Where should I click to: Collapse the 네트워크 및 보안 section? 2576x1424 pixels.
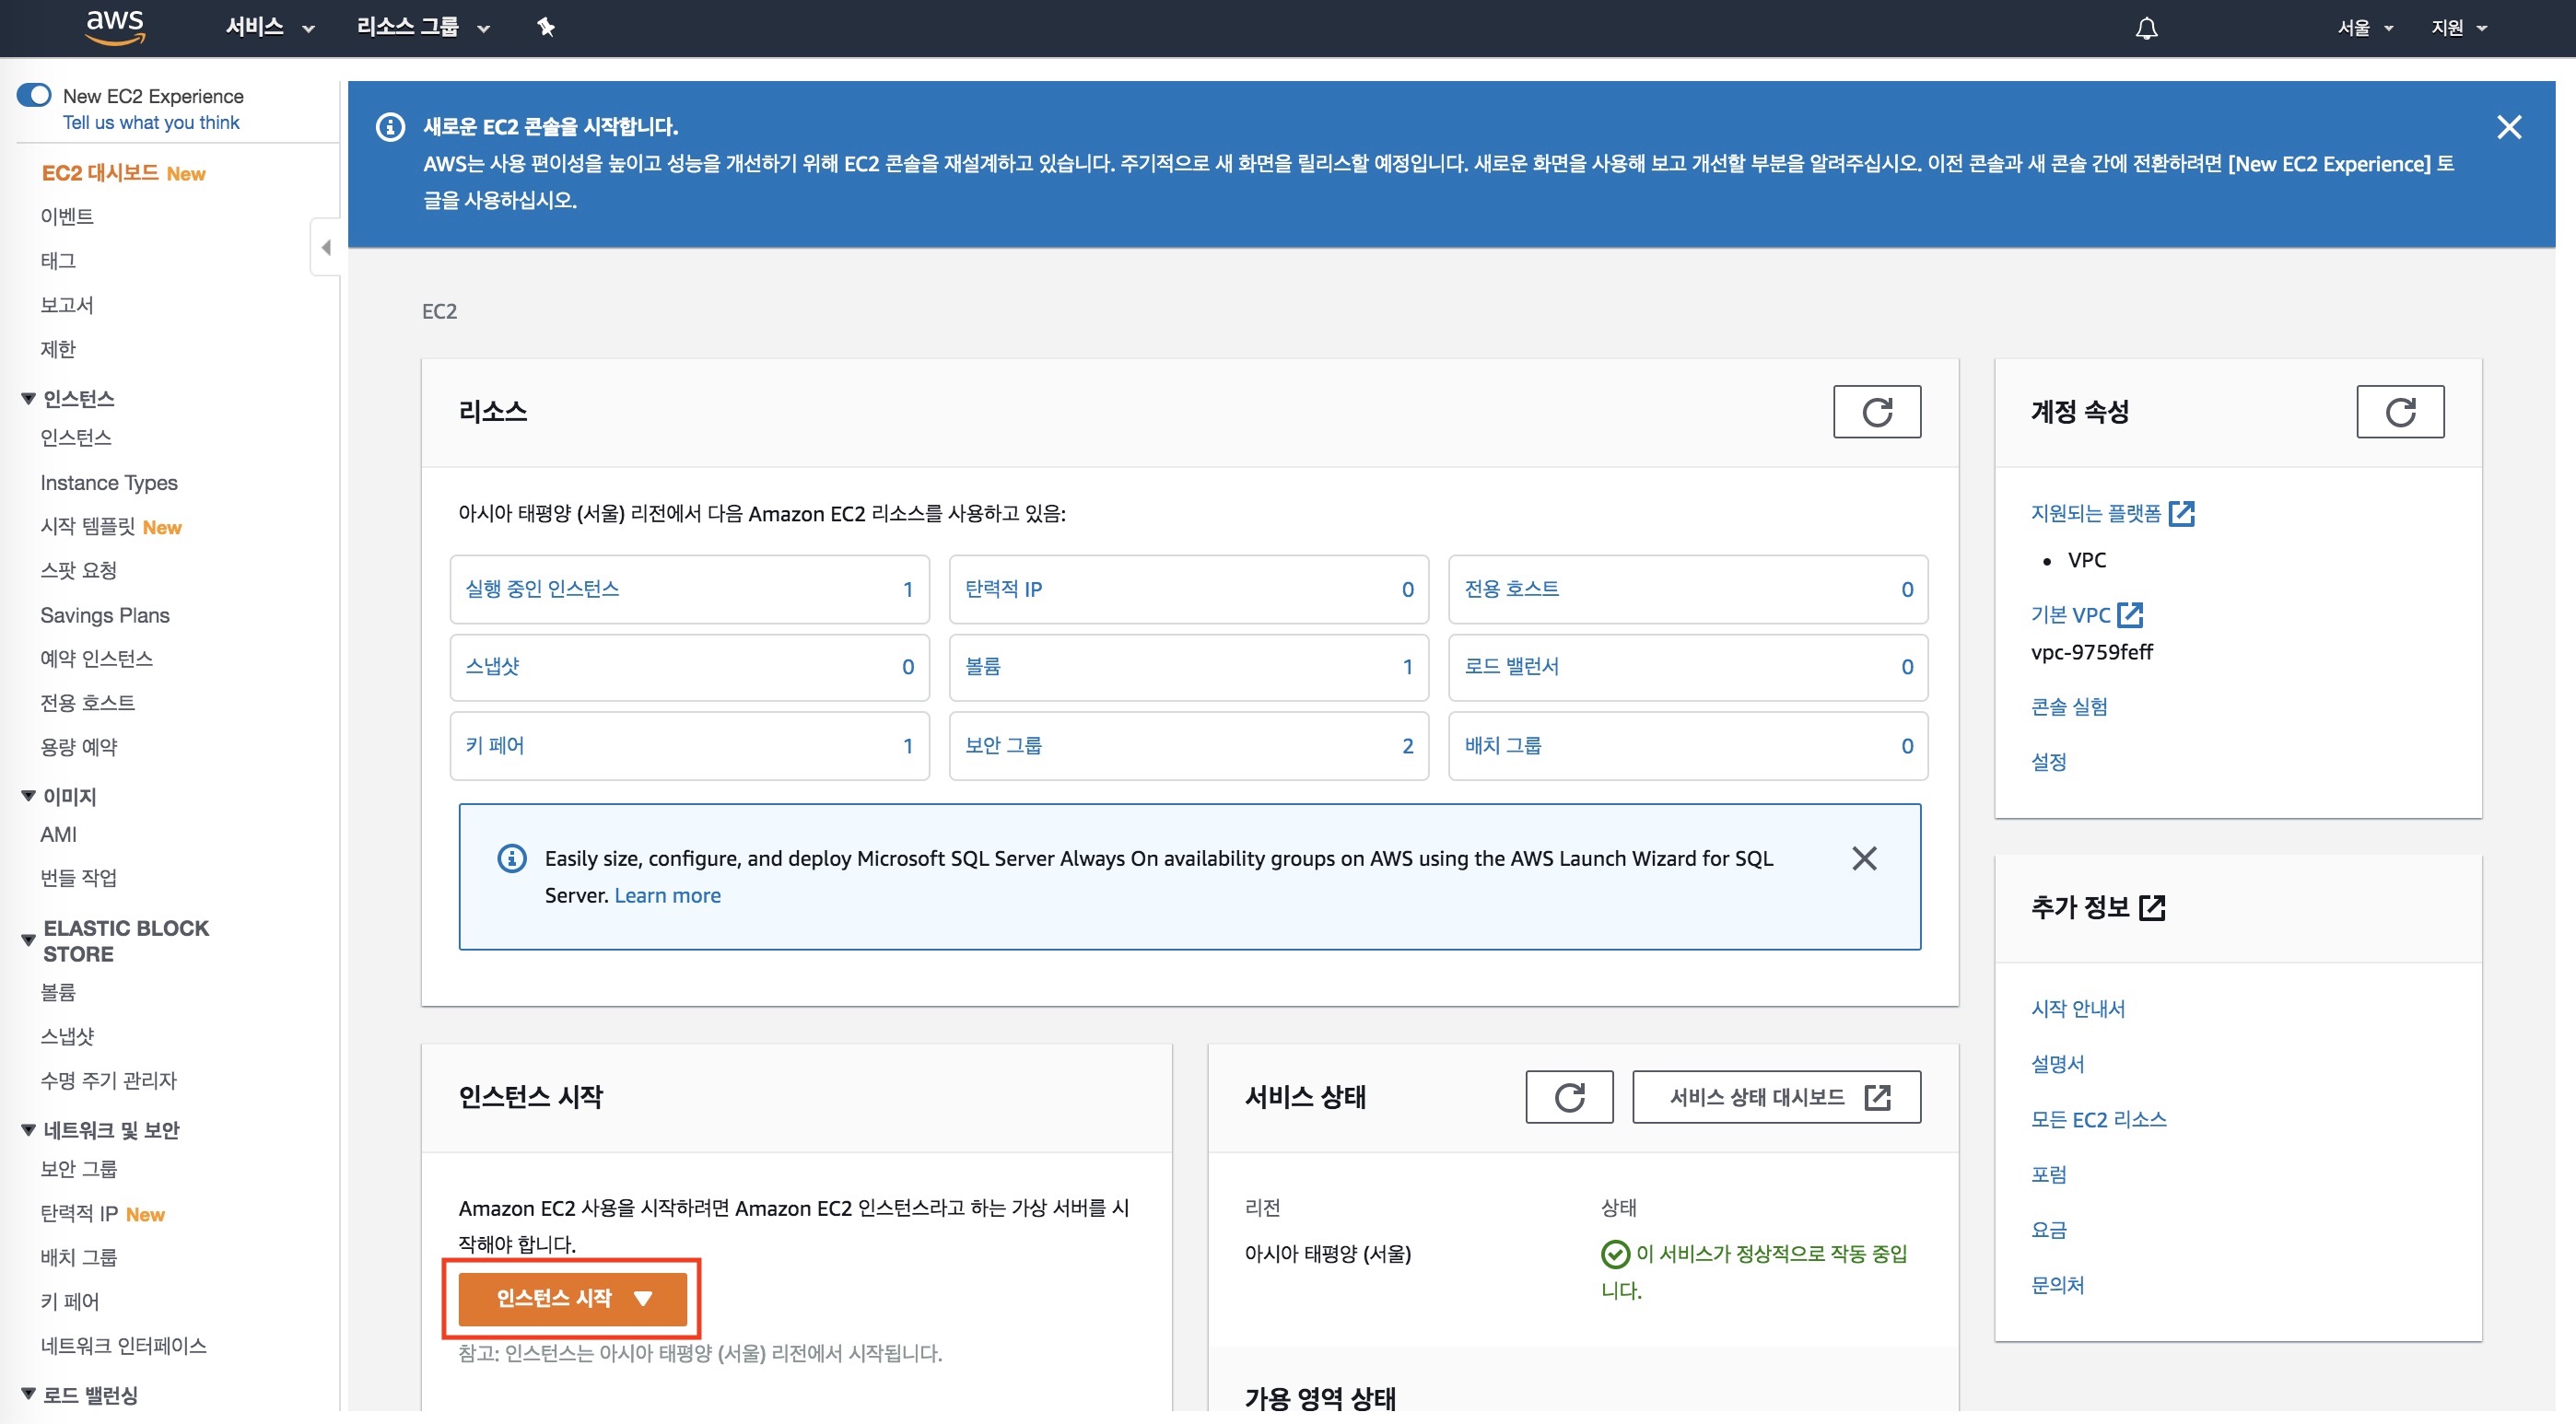tap(28, 1130)
